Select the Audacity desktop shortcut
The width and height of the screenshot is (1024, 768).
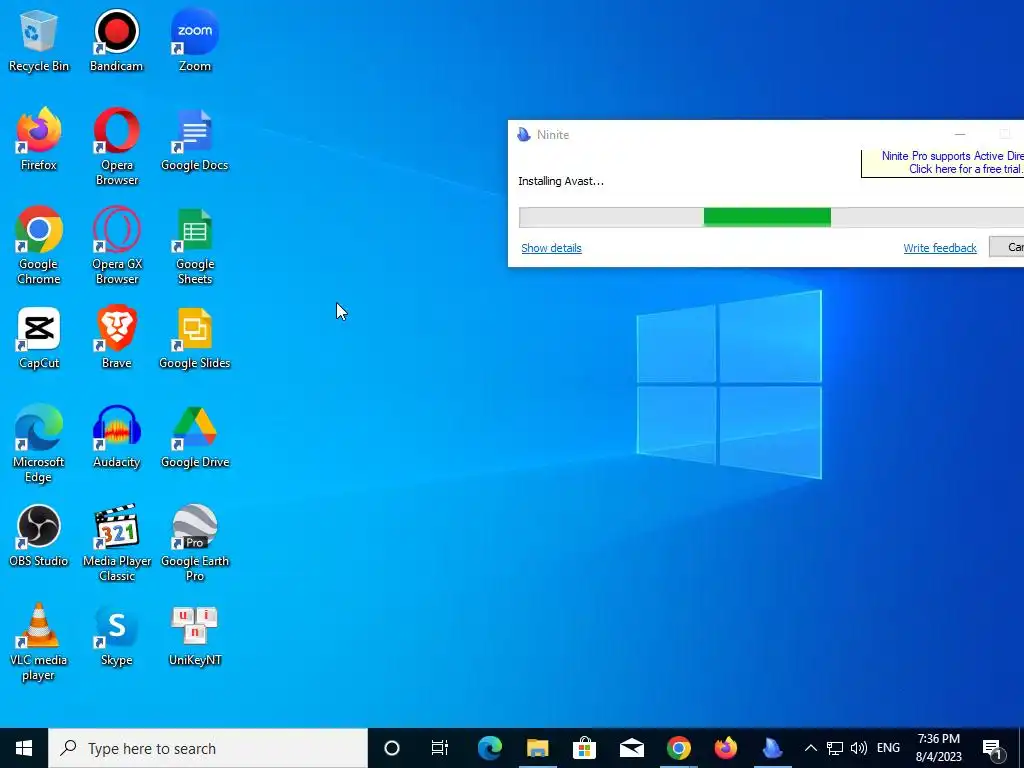point(116,437)
